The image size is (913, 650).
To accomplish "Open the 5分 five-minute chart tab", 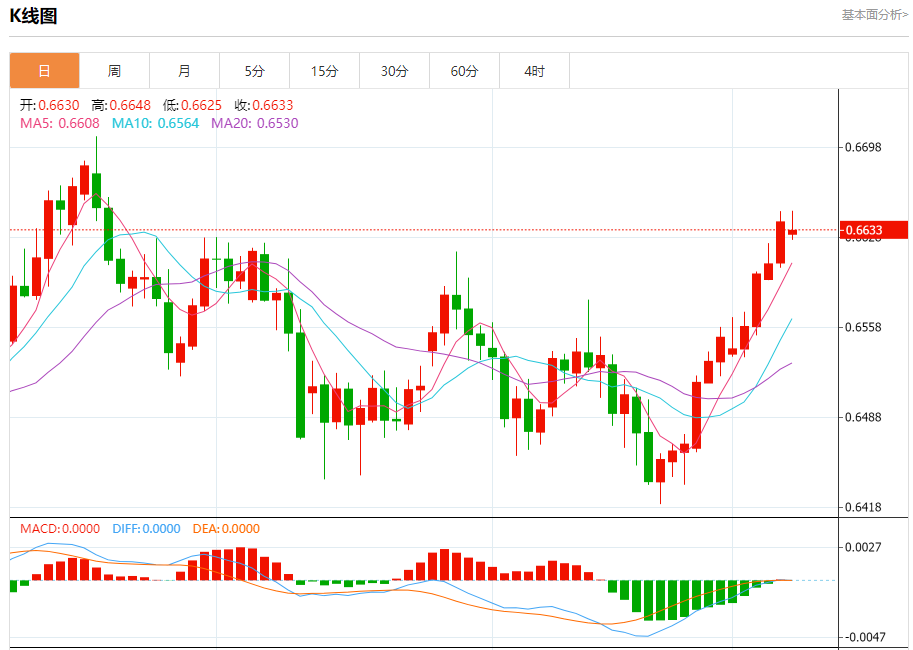I will coord(255,71).
